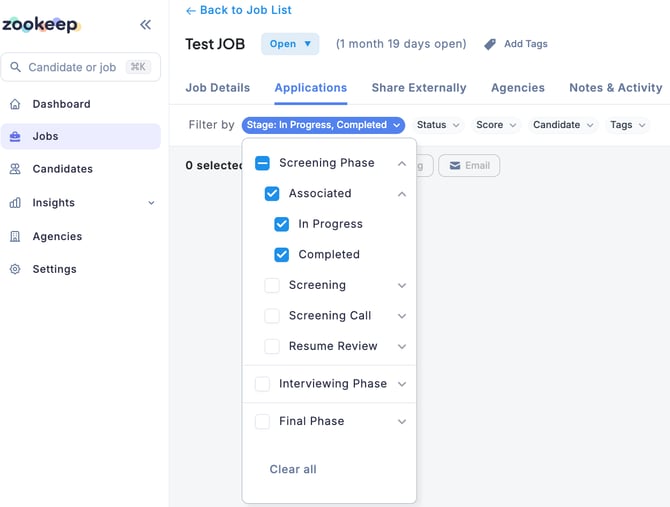
Task: Click the Settings gear icon
Action: (x=15, y=270)
